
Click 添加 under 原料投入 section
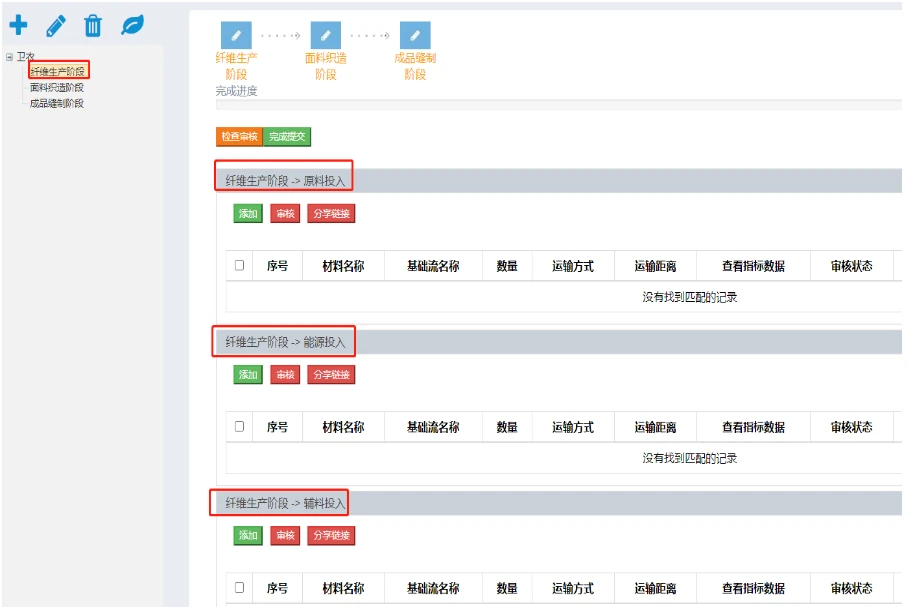point(248,213)
